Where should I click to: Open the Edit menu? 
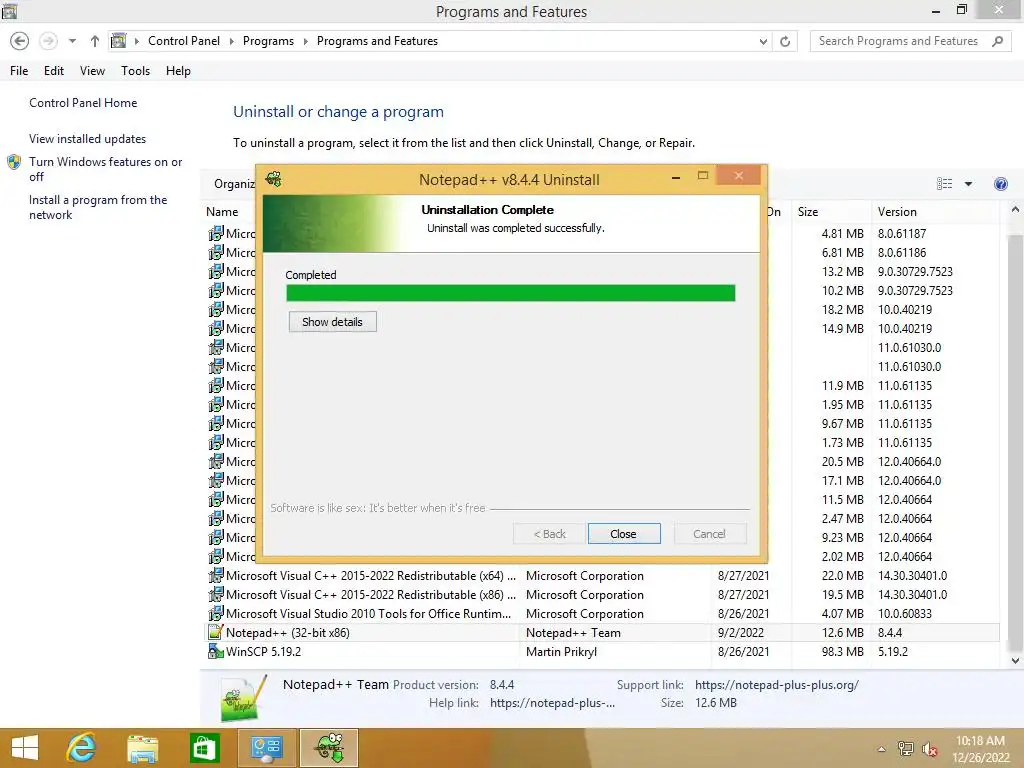[54, 71]
